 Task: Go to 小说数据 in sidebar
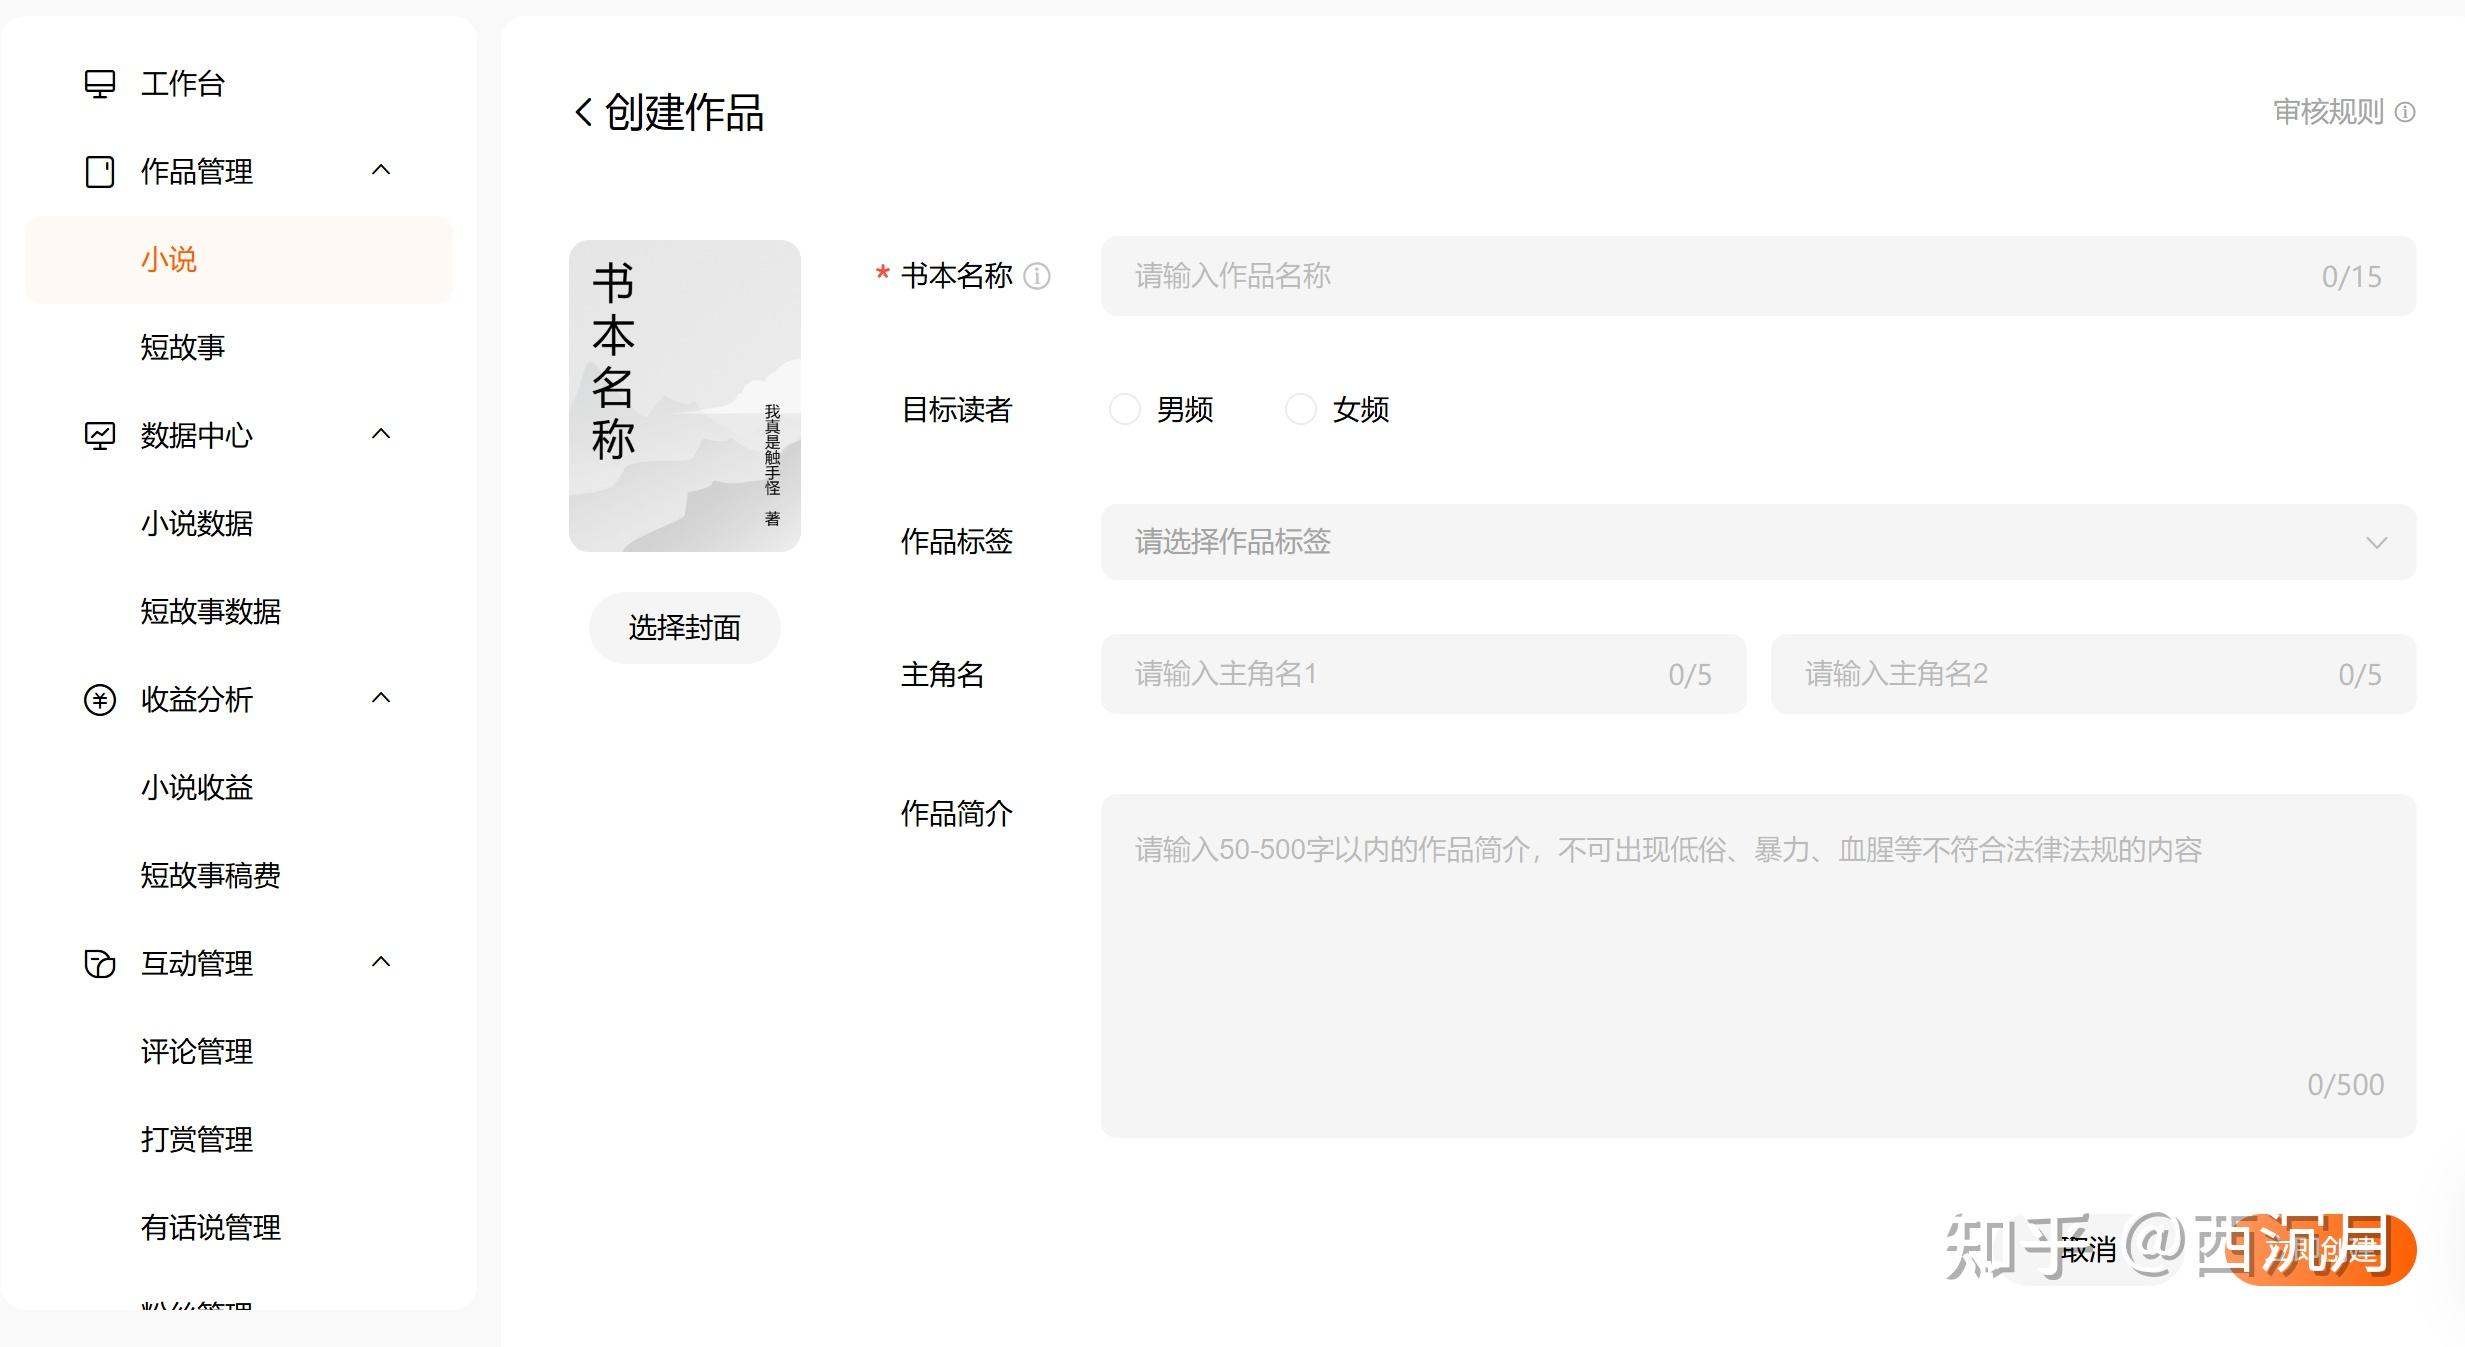coord(197,524)
